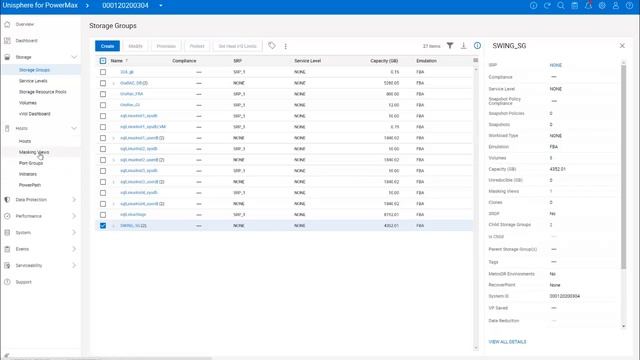Toggle the select-all checkbox in the table header
The height and width of the screenshot is (360, 640).
tap(103, 61)
